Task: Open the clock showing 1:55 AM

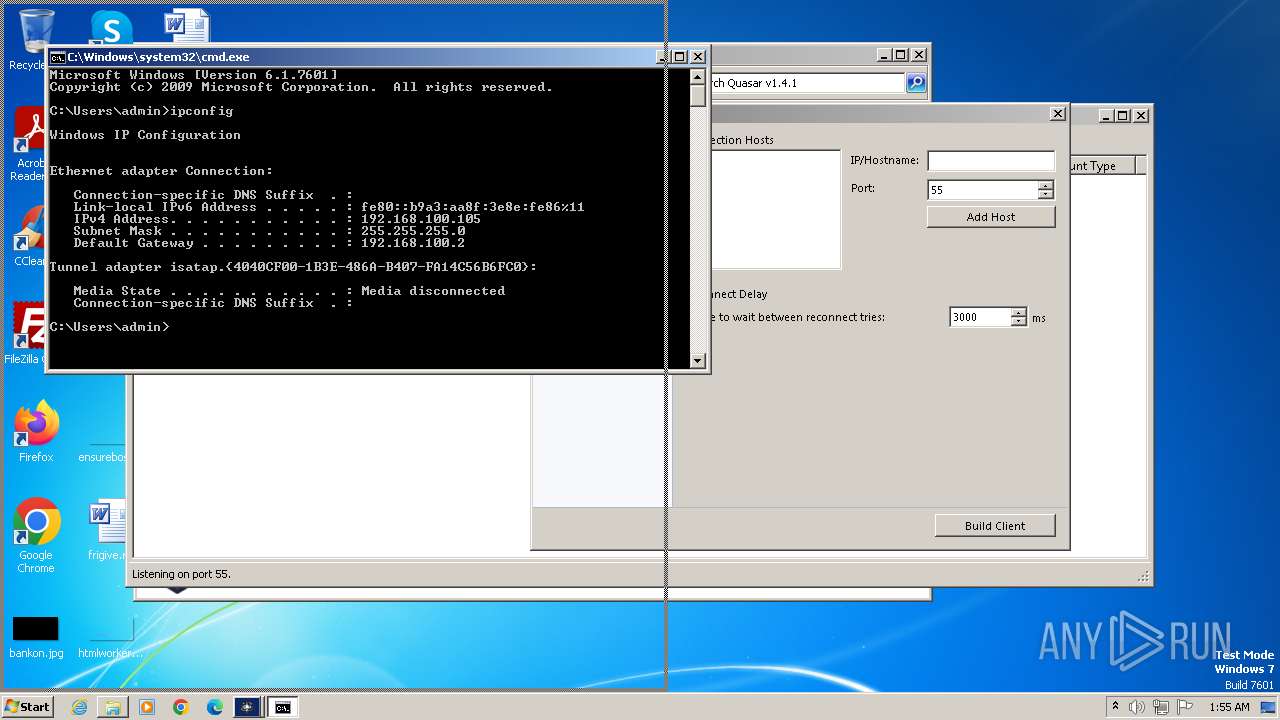Action: point(1229,707)
